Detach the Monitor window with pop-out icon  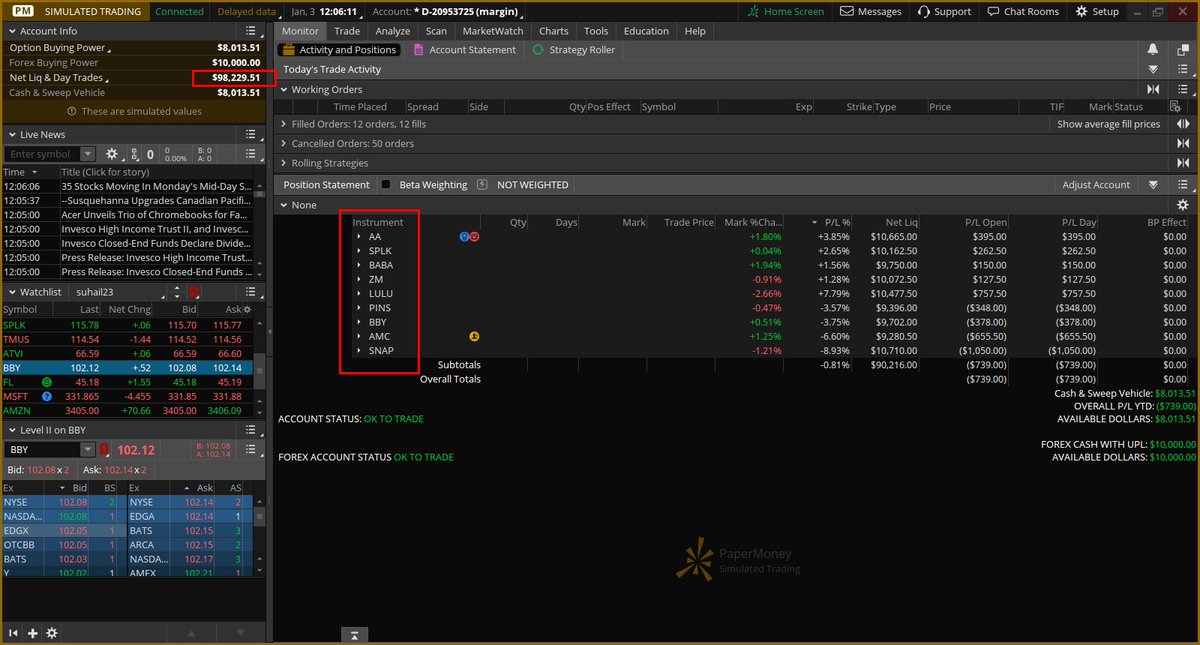point(1183,49)
